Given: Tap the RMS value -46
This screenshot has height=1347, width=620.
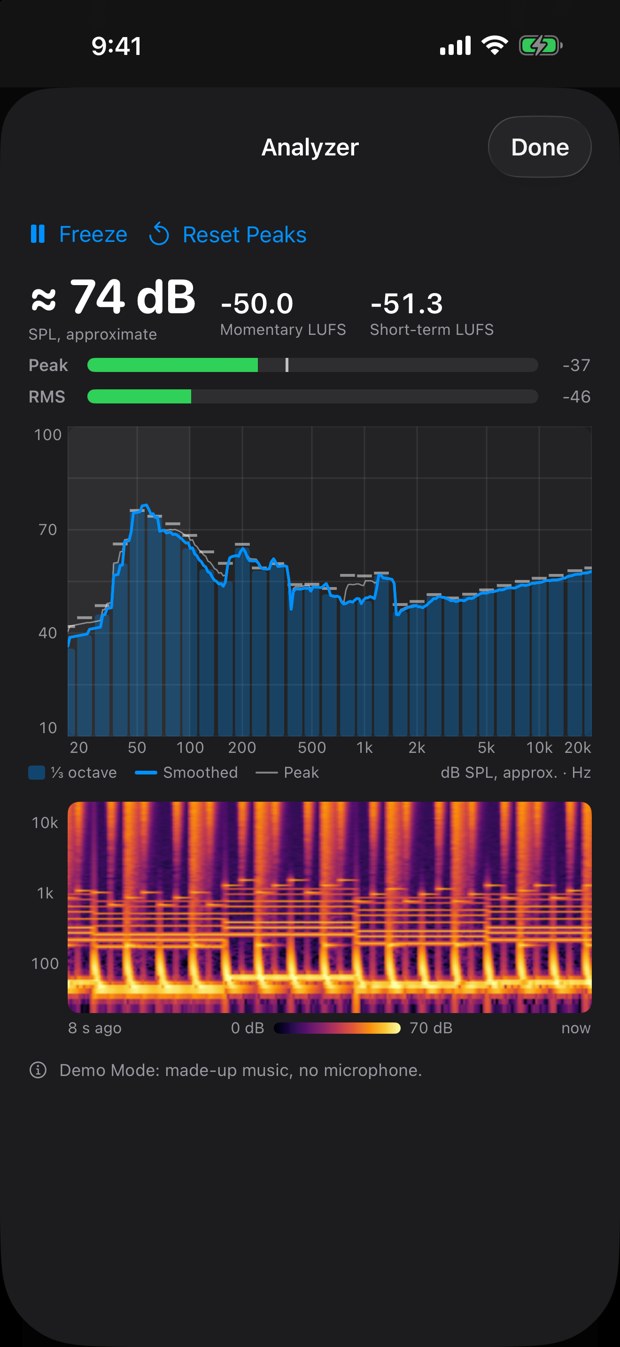Looking at the screenshot, I should (x=576, y=397).
